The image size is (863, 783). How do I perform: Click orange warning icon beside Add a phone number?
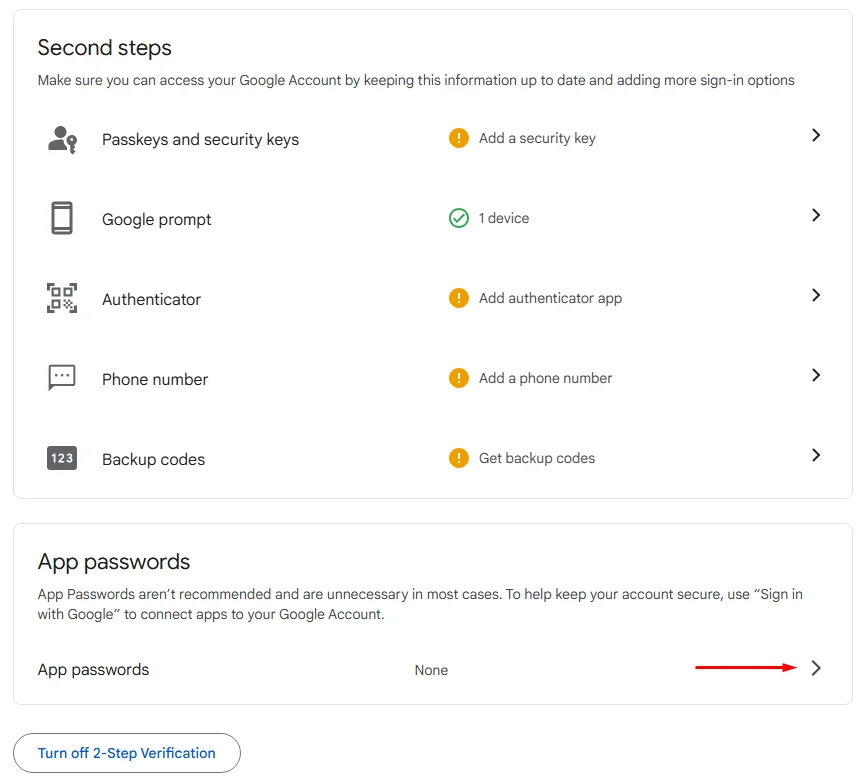tap(459, 378)
